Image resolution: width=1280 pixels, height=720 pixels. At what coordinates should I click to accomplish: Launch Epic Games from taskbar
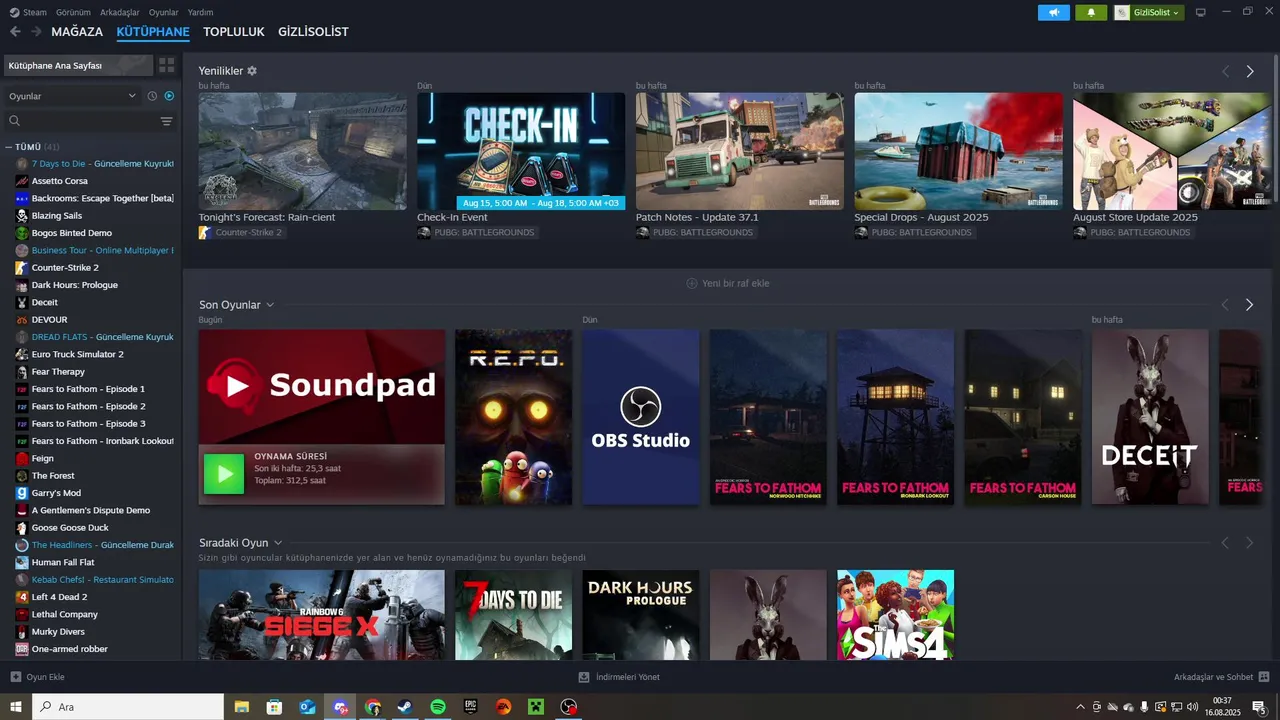coord(471,707)
